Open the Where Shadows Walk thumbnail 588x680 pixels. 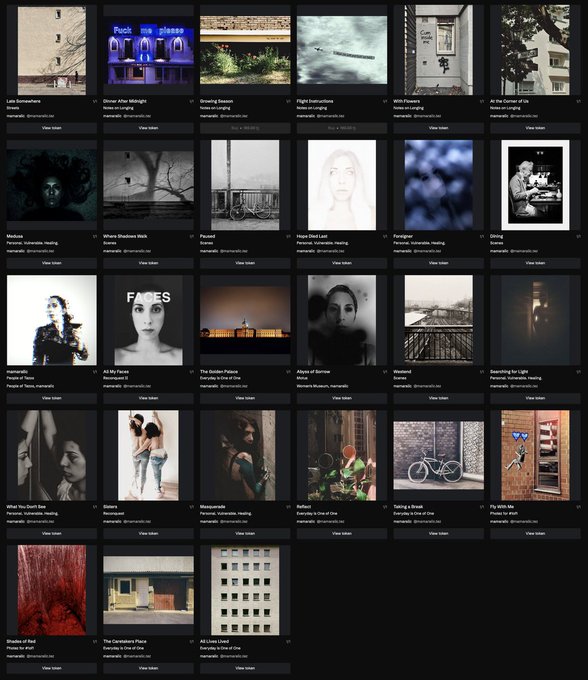click(x=148, y=185)
